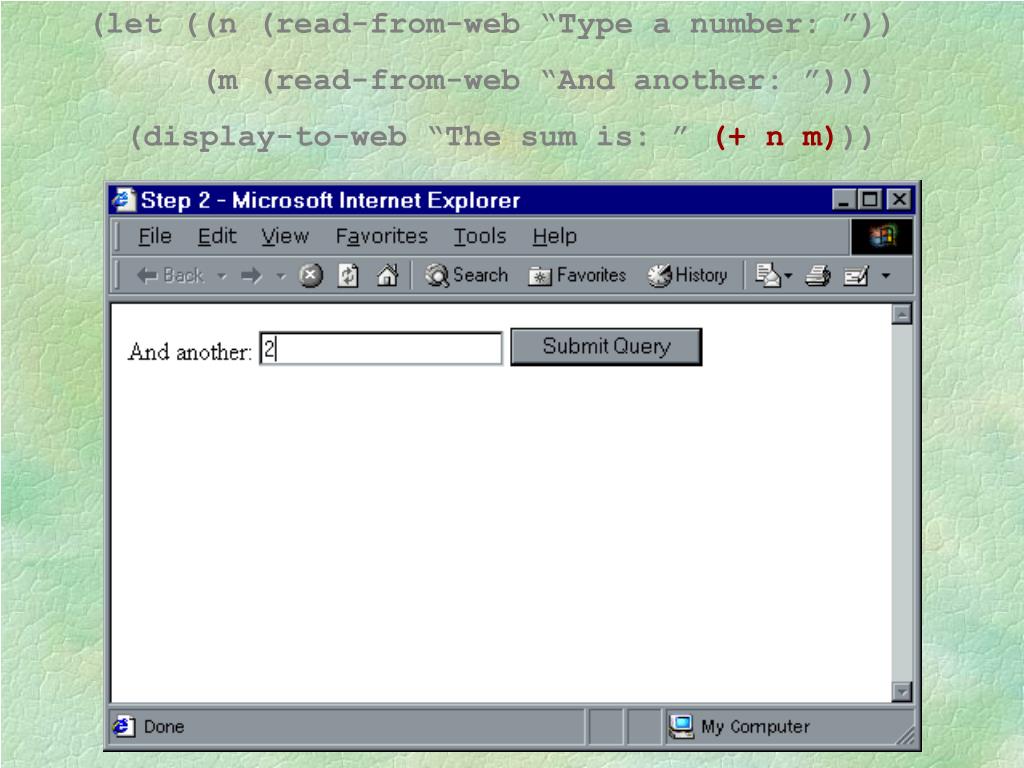The image size is (1024, 768).
Task: Open the History toolbar button
Action: coord(687,276)
